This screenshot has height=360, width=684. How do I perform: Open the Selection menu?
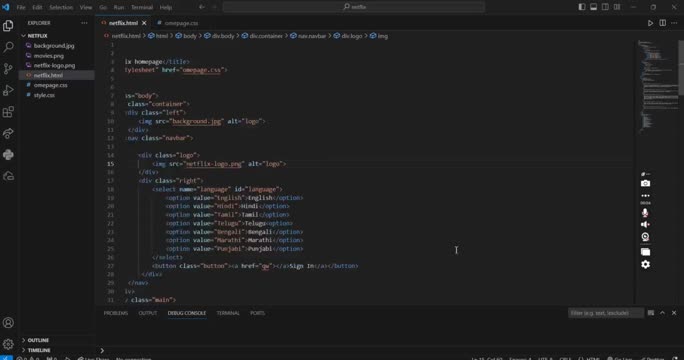click(61, 7)
